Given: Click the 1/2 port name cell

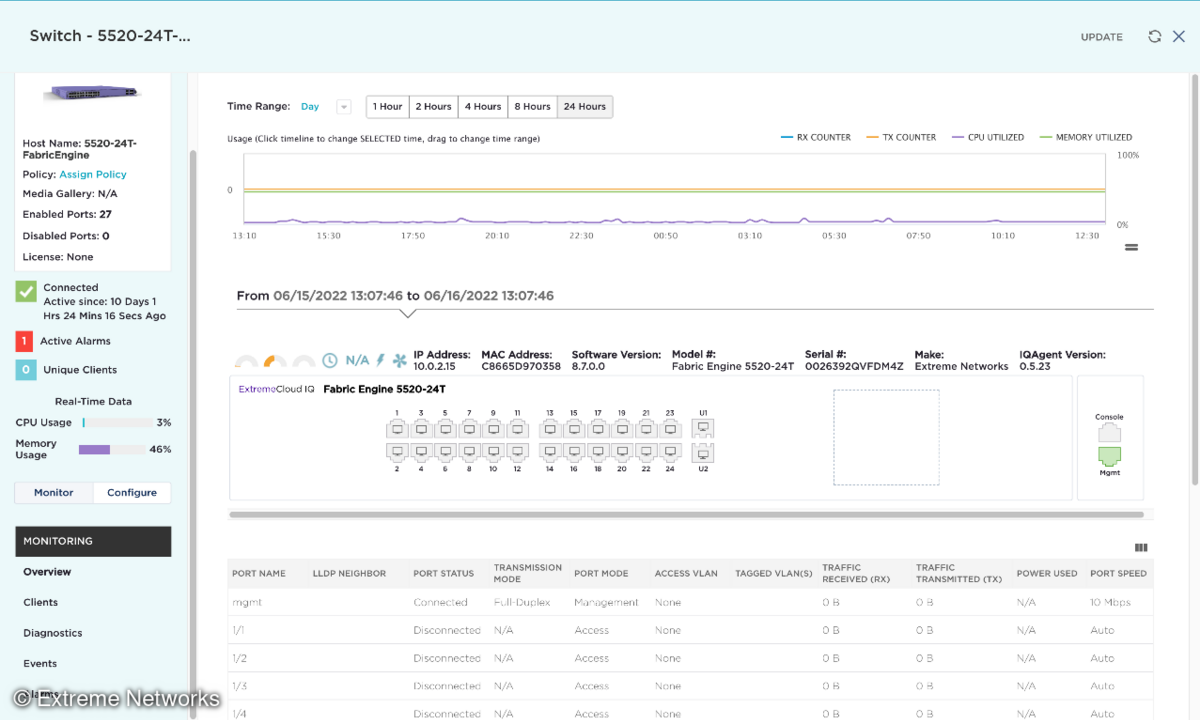Looking at the screenshot, I should click(240, 659).
